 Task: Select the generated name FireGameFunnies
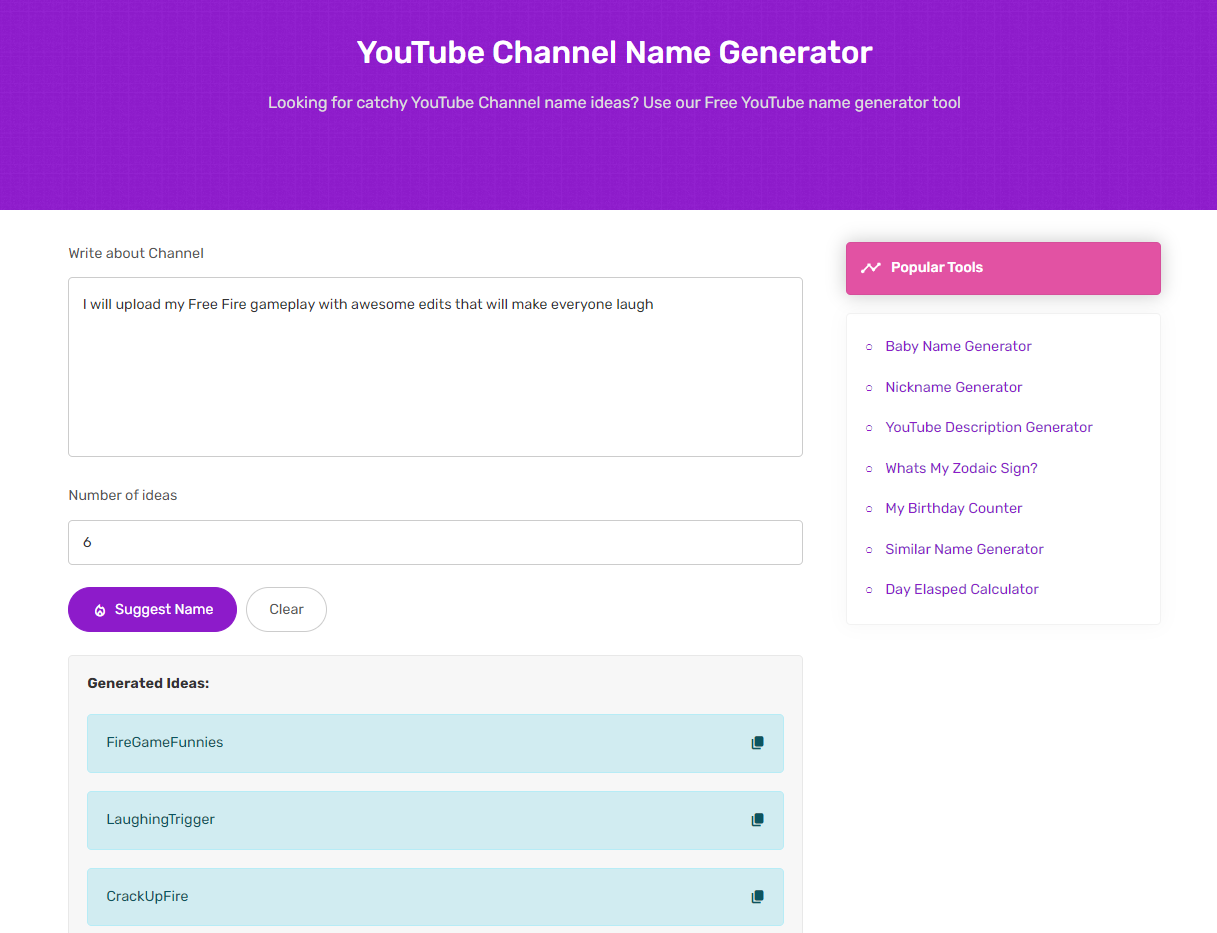tap(164, 743)
